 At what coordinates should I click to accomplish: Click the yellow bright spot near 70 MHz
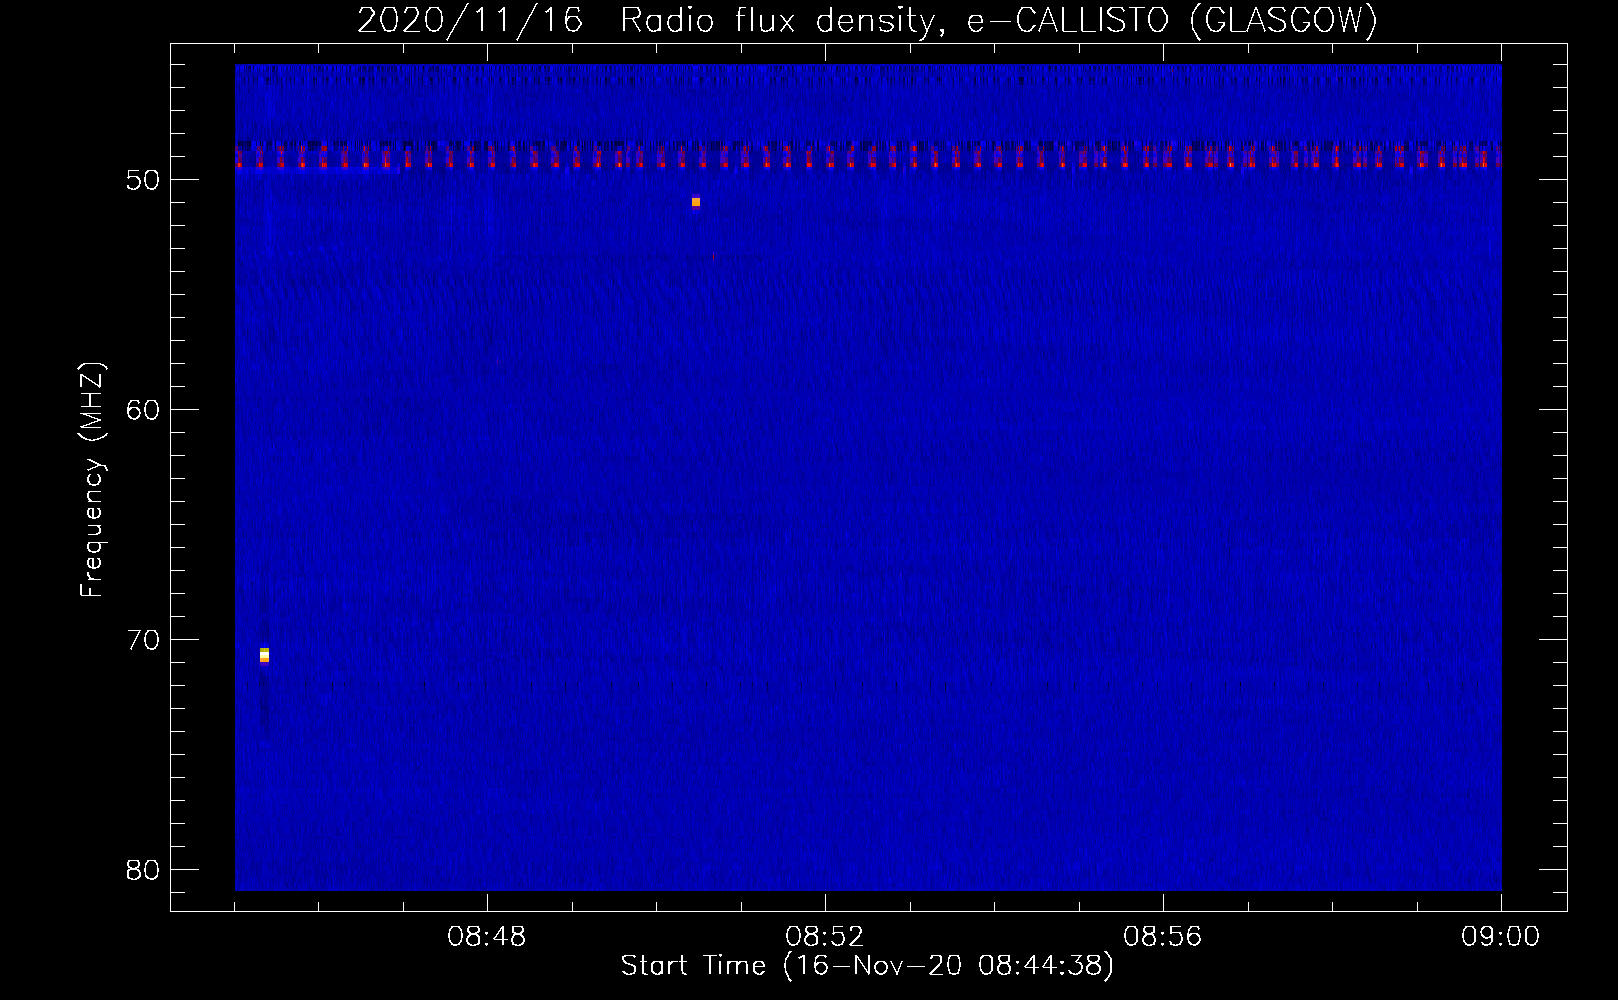click(x=264, y=655)
